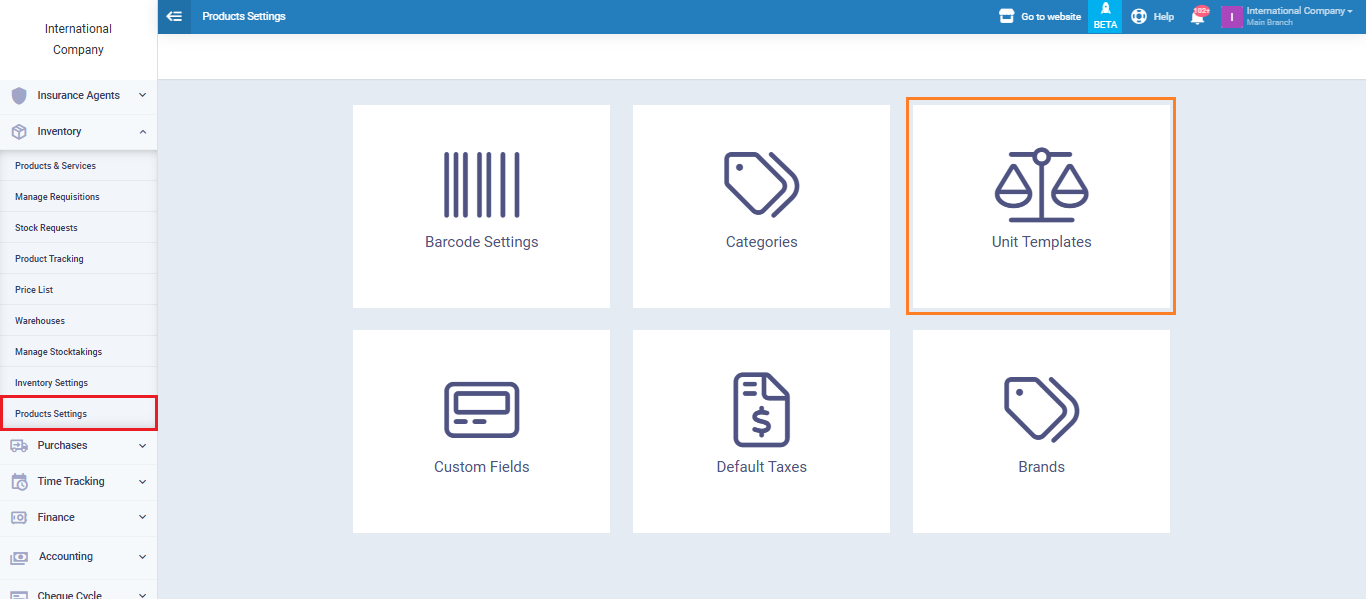
Task: Open Custom Fields via its card icon
Action: [481, 409]
